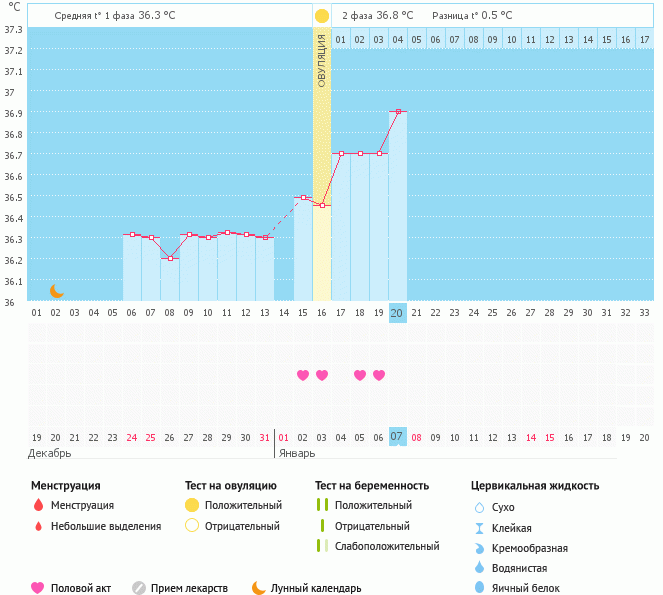
Task: Click the Сухо cervical fluid icon
Action: click(479, 508)
